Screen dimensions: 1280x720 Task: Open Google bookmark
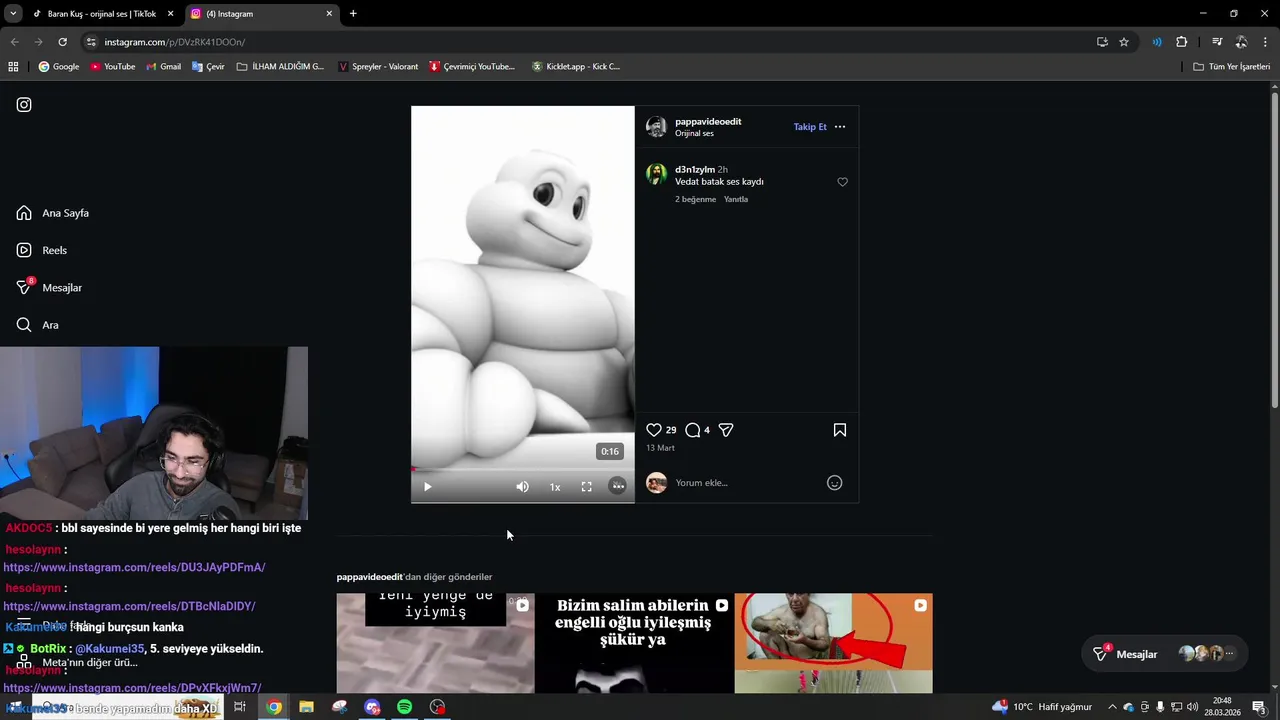click(x=59, y=67)
